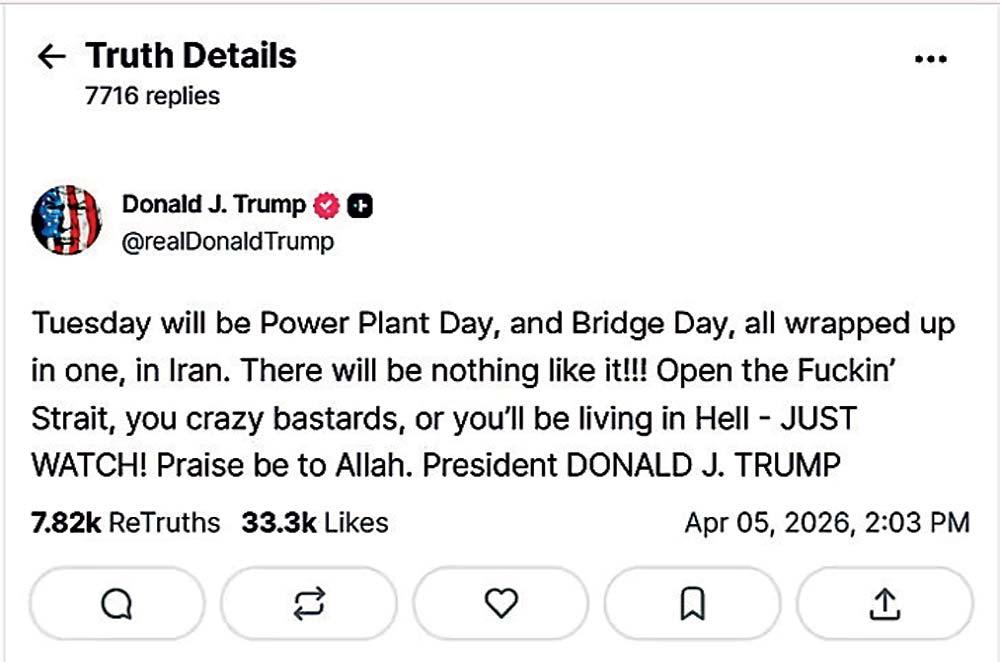Image resolution: width=1000 pixels, height=662 pixels.
Task: Go back using the left arrow
Action: pyautogui.click(x=50, y=57)
